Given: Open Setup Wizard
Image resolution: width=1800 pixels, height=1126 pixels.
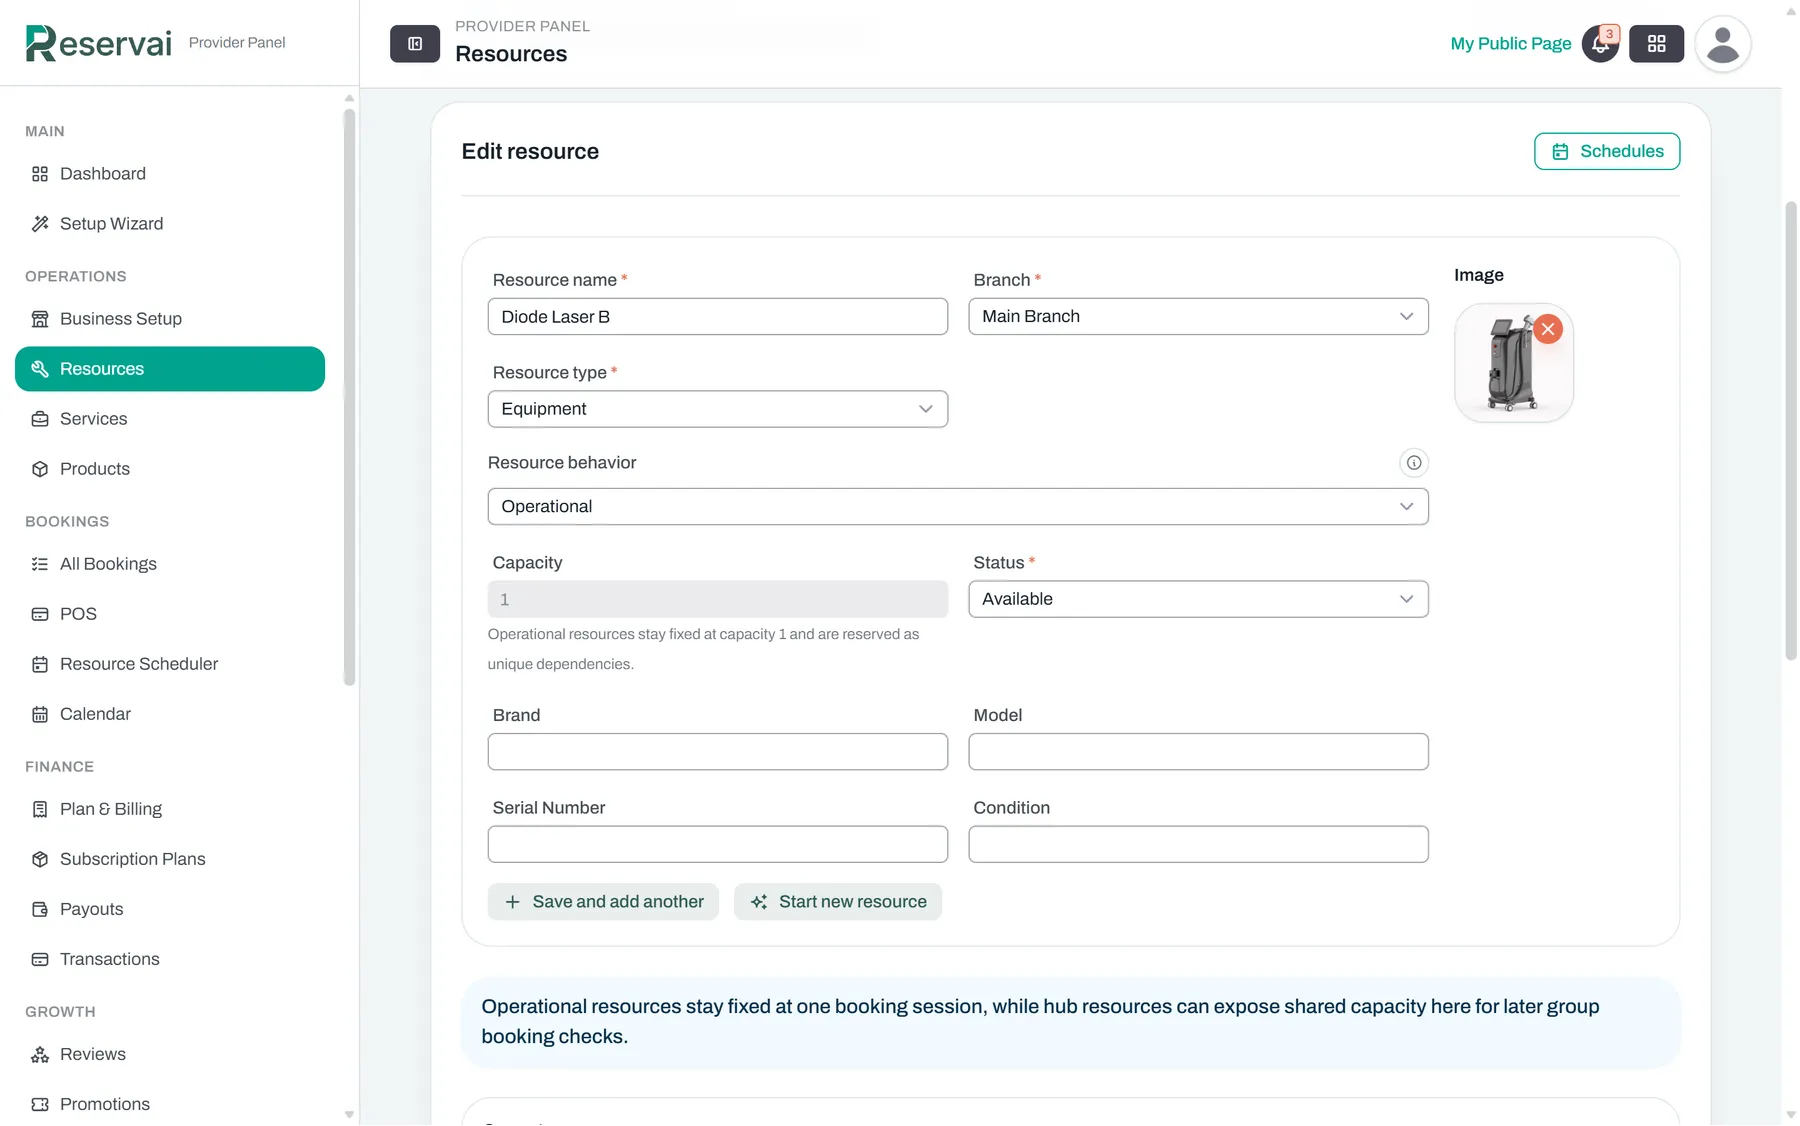Looking at the screenshot, I should point(170,224).
